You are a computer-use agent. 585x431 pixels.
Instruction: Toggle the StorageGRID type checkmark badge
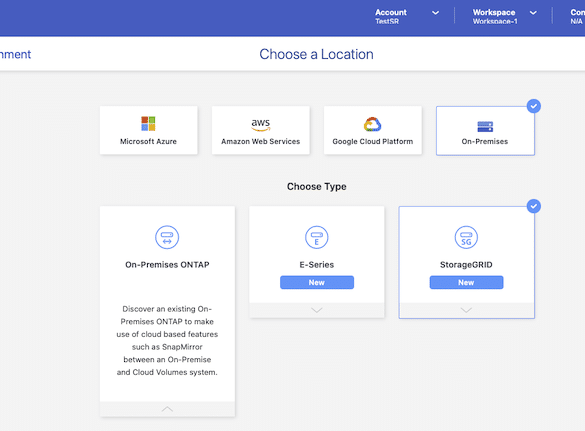click(534, 206)
